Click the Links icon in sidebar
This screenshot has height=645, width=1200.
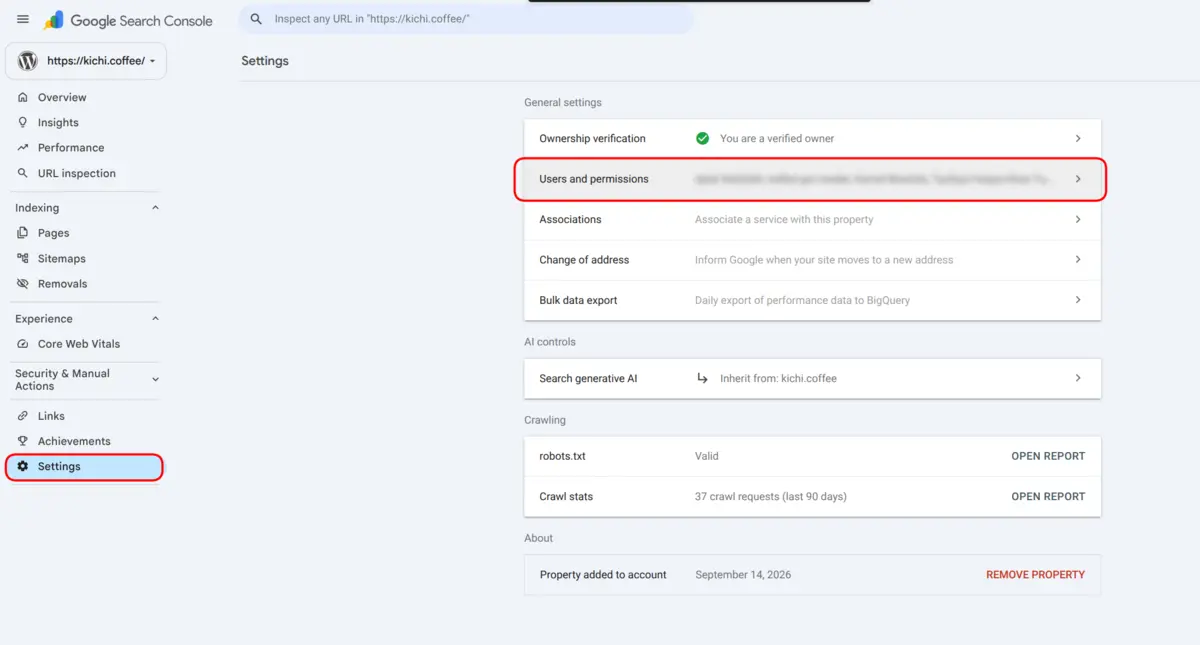coord(23,416)
